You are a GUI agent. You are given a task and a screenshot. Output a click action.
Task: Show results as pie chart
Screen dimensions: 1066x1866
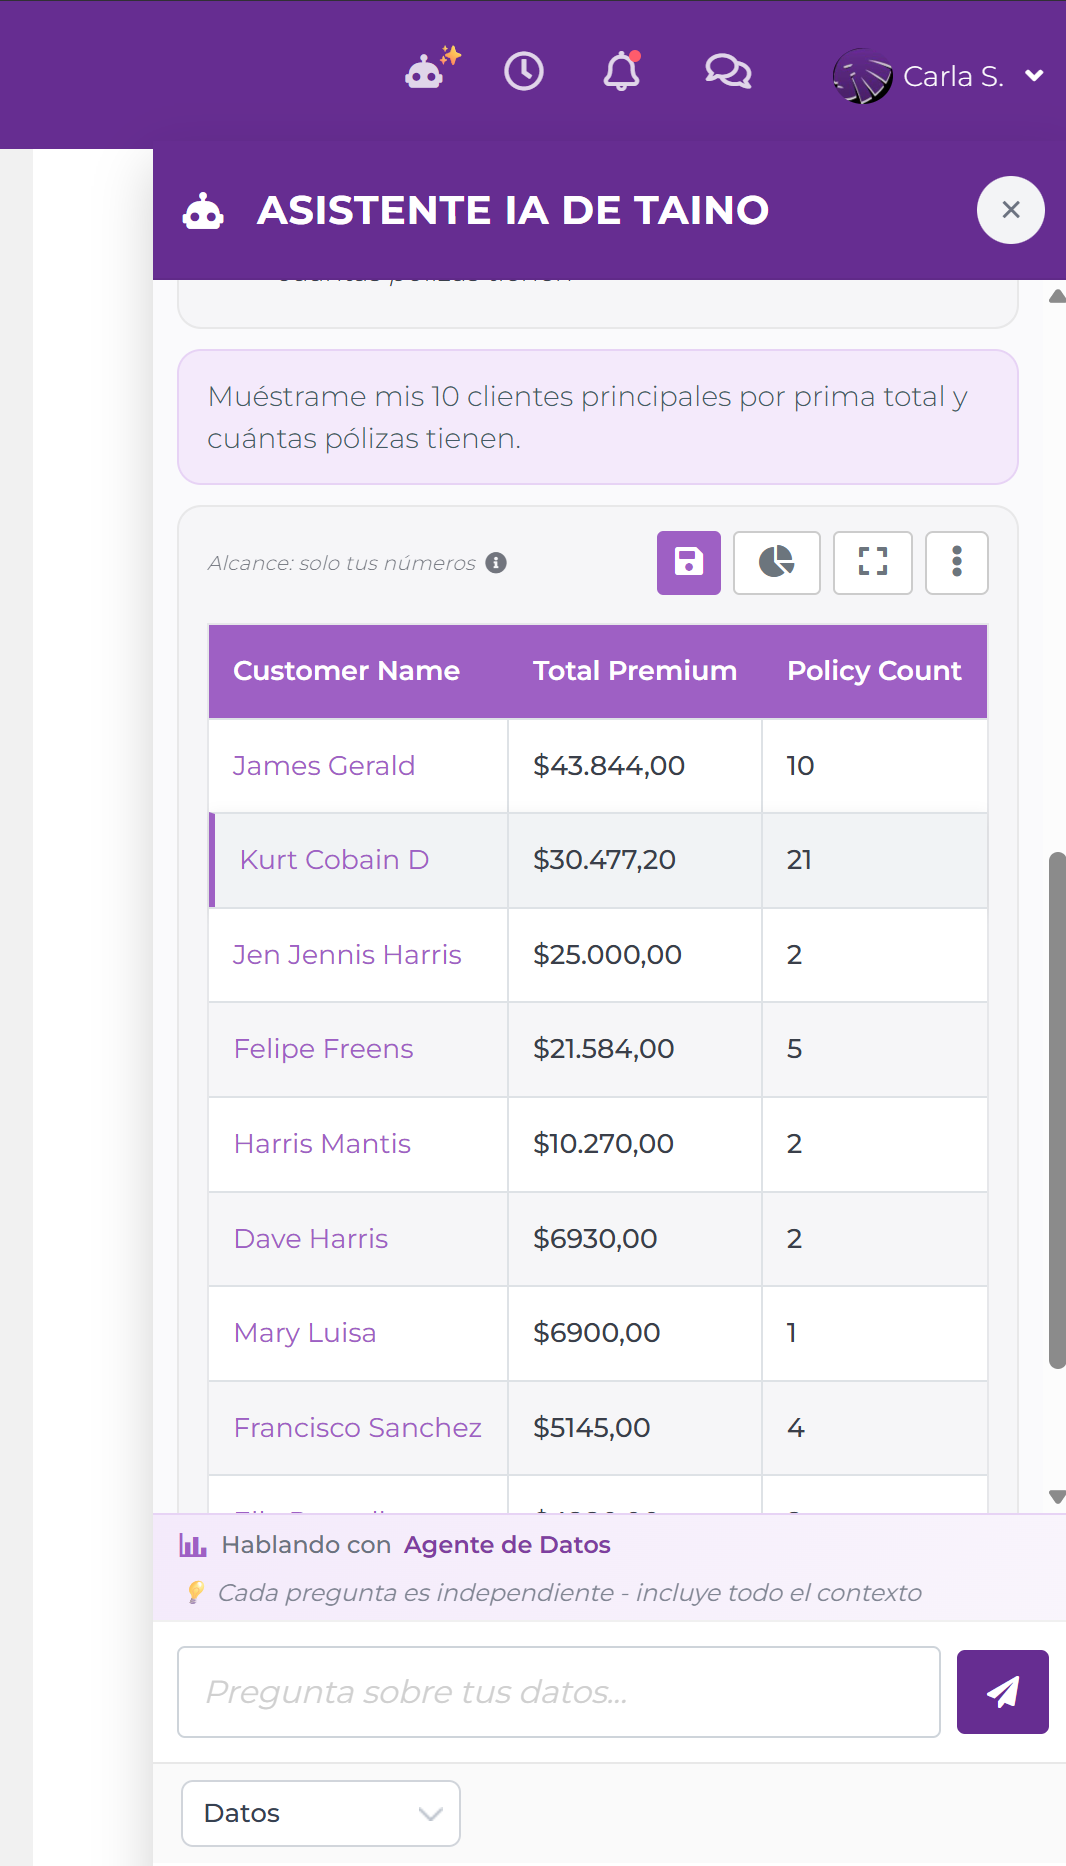click(776, 562)
